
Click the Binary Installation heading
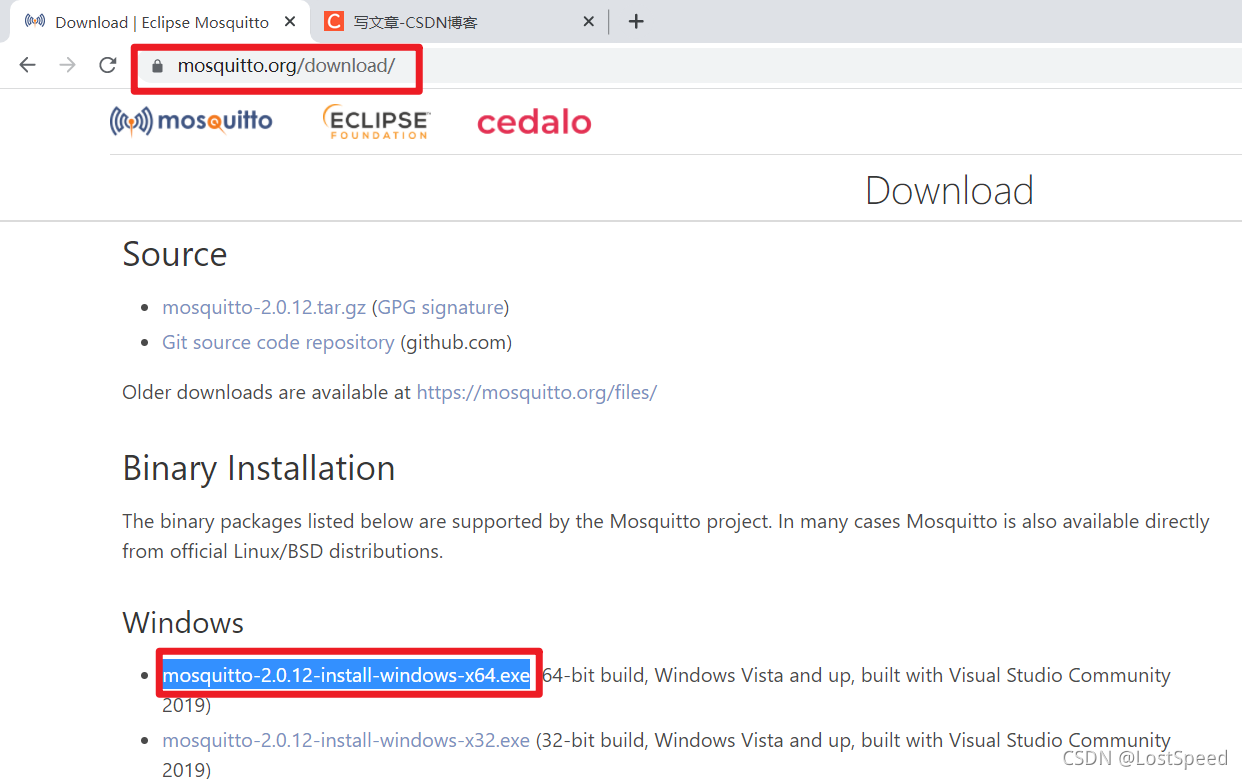click(259, 468)
